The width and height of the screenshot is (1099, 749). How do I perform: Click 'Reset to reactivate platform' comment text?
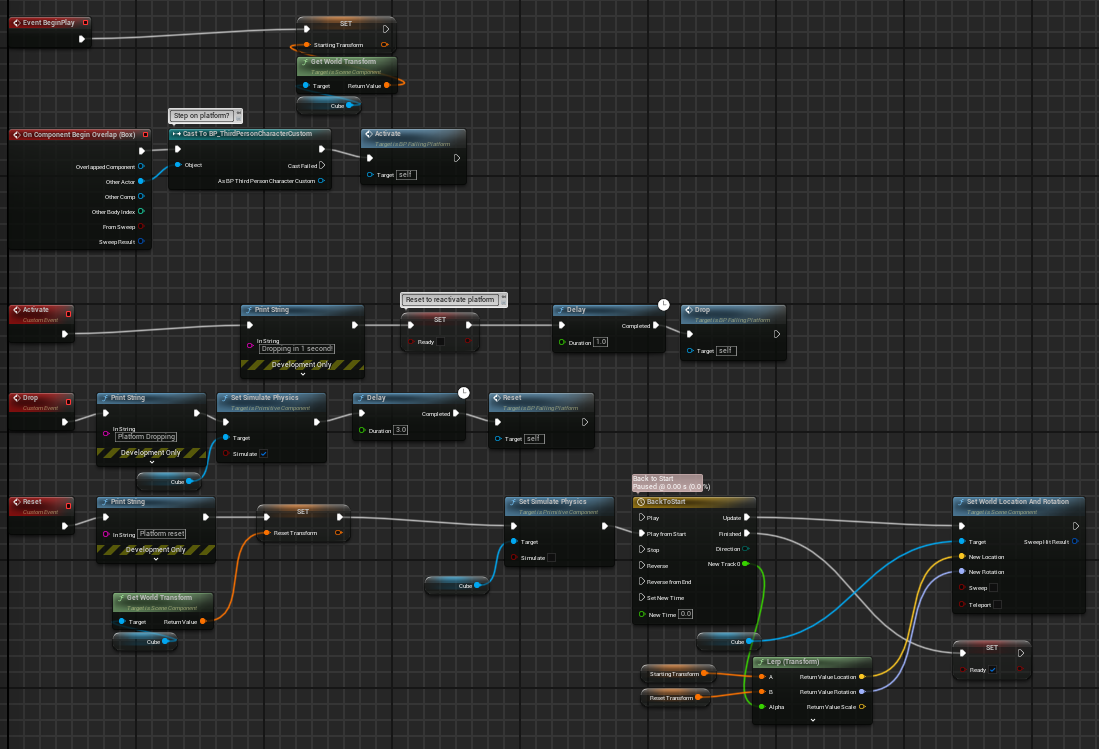(x=450, y=300)
